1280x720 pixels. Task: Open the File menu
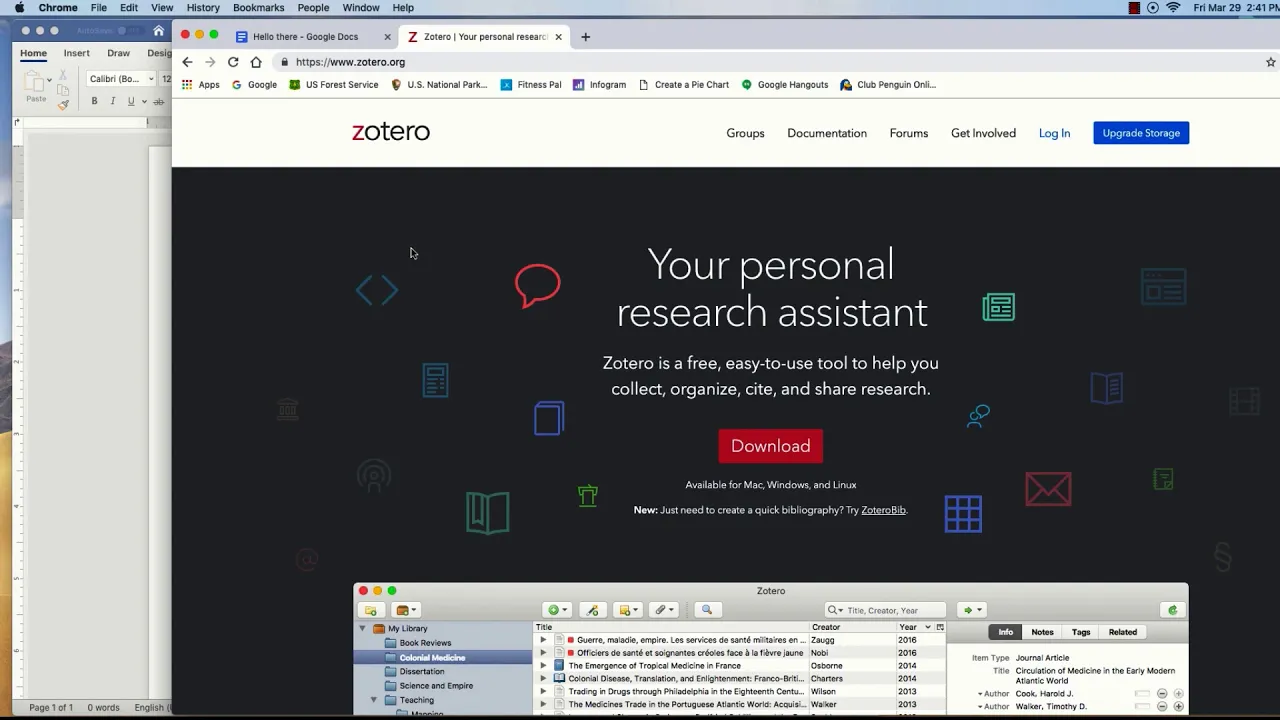click(x=99, y=8)
